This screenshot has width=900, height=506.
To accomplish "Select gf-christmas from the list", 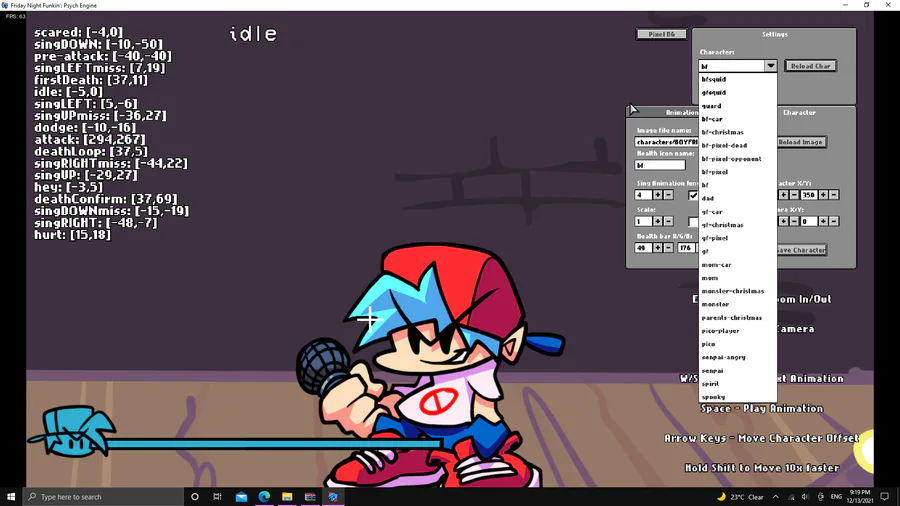I will 738,225.
